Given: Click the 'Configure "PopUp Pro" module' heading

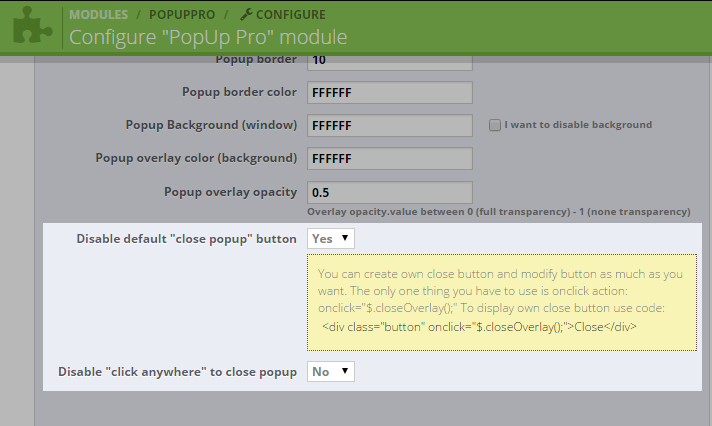Looking at the screenshot, I should click(x=208, y=37).
